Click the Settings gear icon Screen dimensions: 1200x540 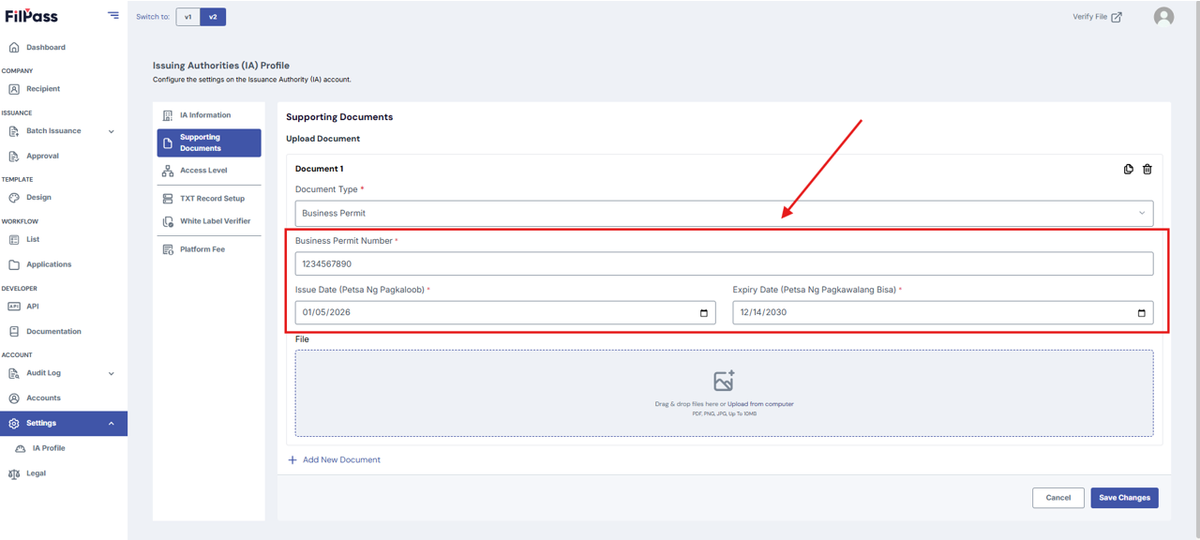pyautogui.click(x=14, y=423)
